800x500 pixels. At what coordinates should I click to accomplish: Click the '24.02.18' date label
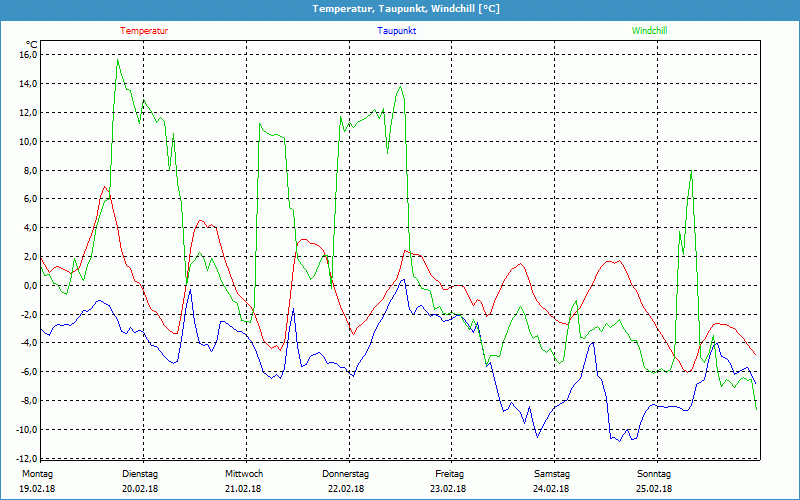pyautogui.click(x=551, y=489)
